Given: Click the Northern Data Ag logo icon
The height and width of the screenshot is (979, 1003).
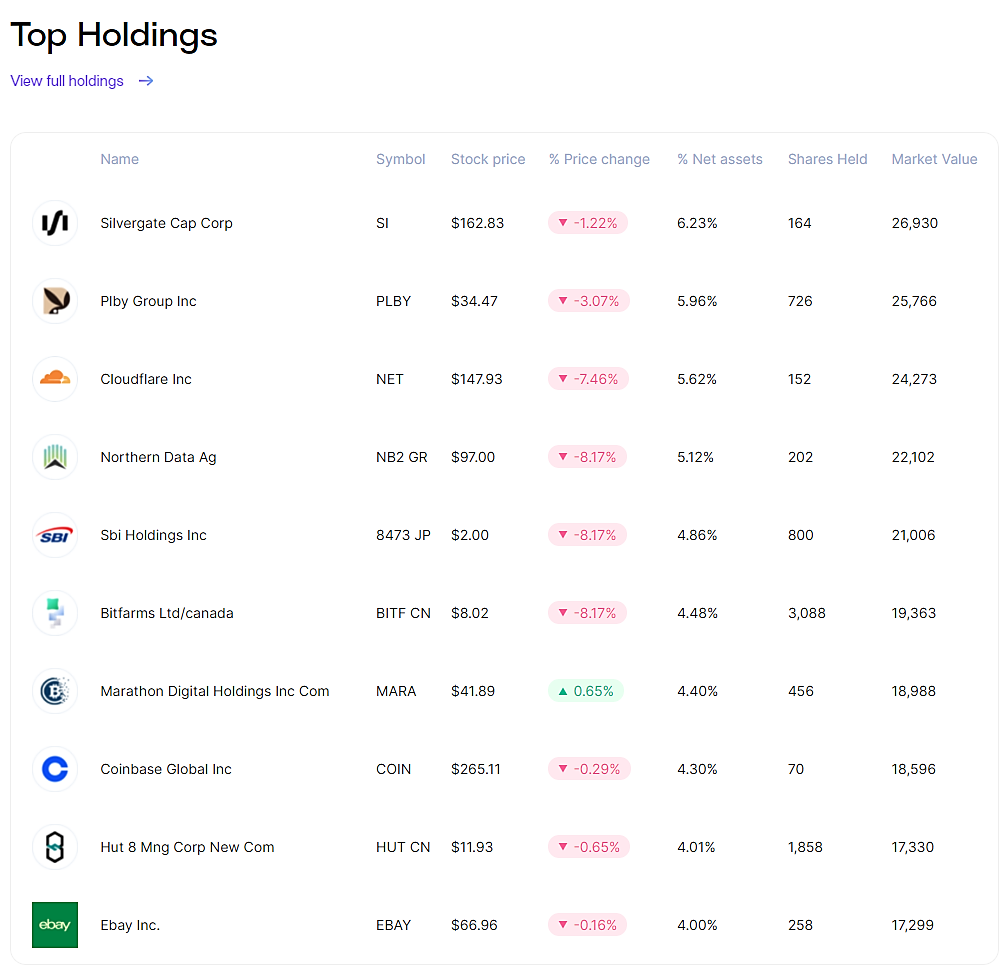Looking at the screenshot, I should (x=55, y=457).
